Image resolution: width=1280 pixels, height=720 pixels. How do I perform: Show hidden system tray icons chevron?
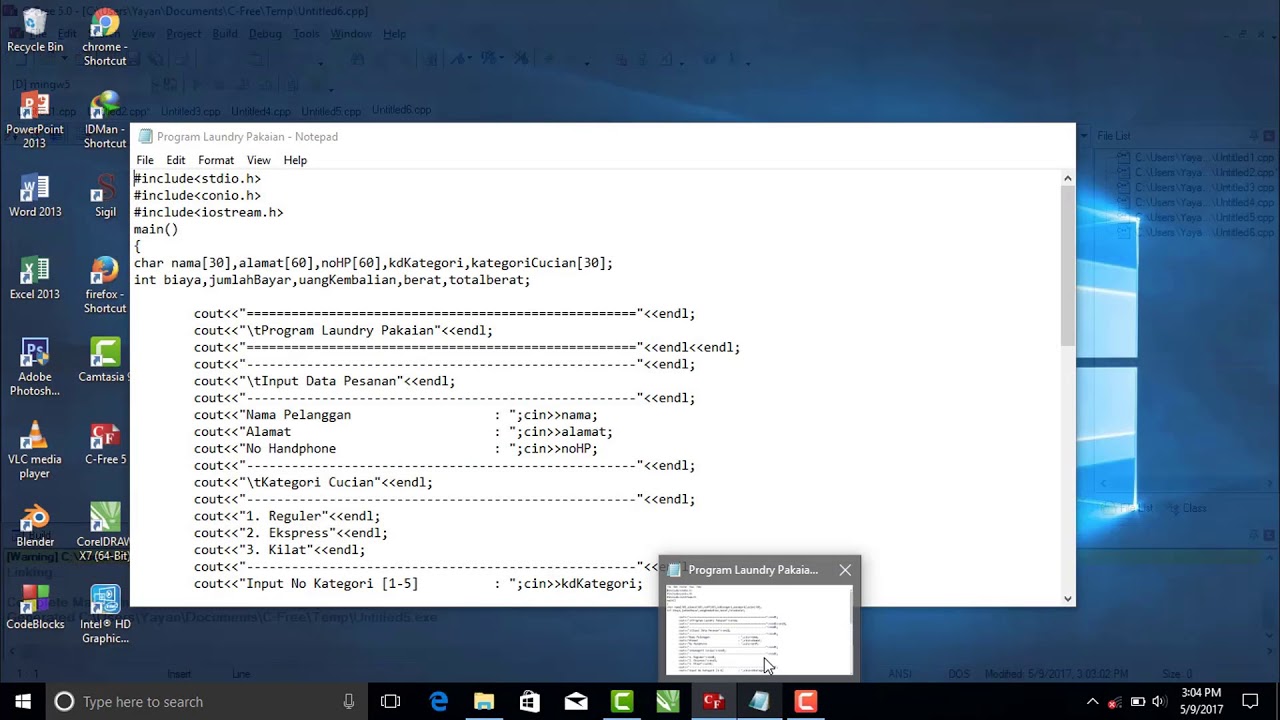pos(1092,701)
